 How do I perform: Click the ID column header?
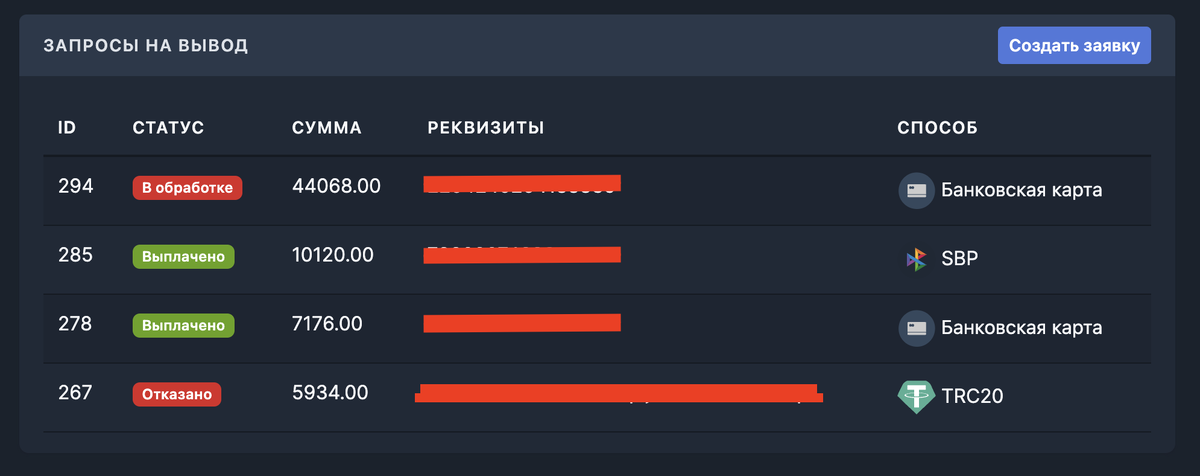click(67, 127)
